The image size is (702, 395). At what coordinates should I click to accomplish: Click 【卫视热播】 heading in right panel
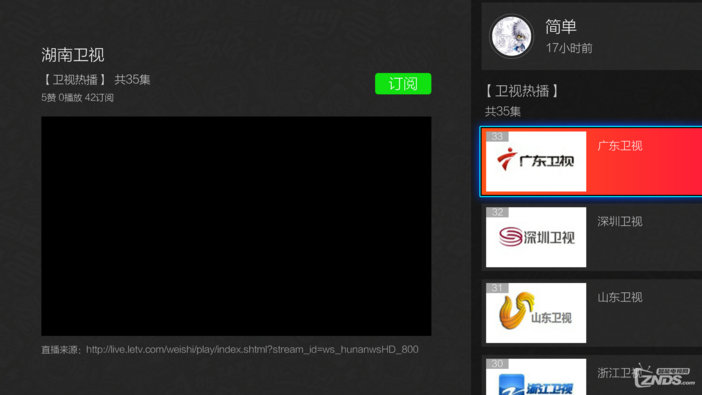coord(522,91)
